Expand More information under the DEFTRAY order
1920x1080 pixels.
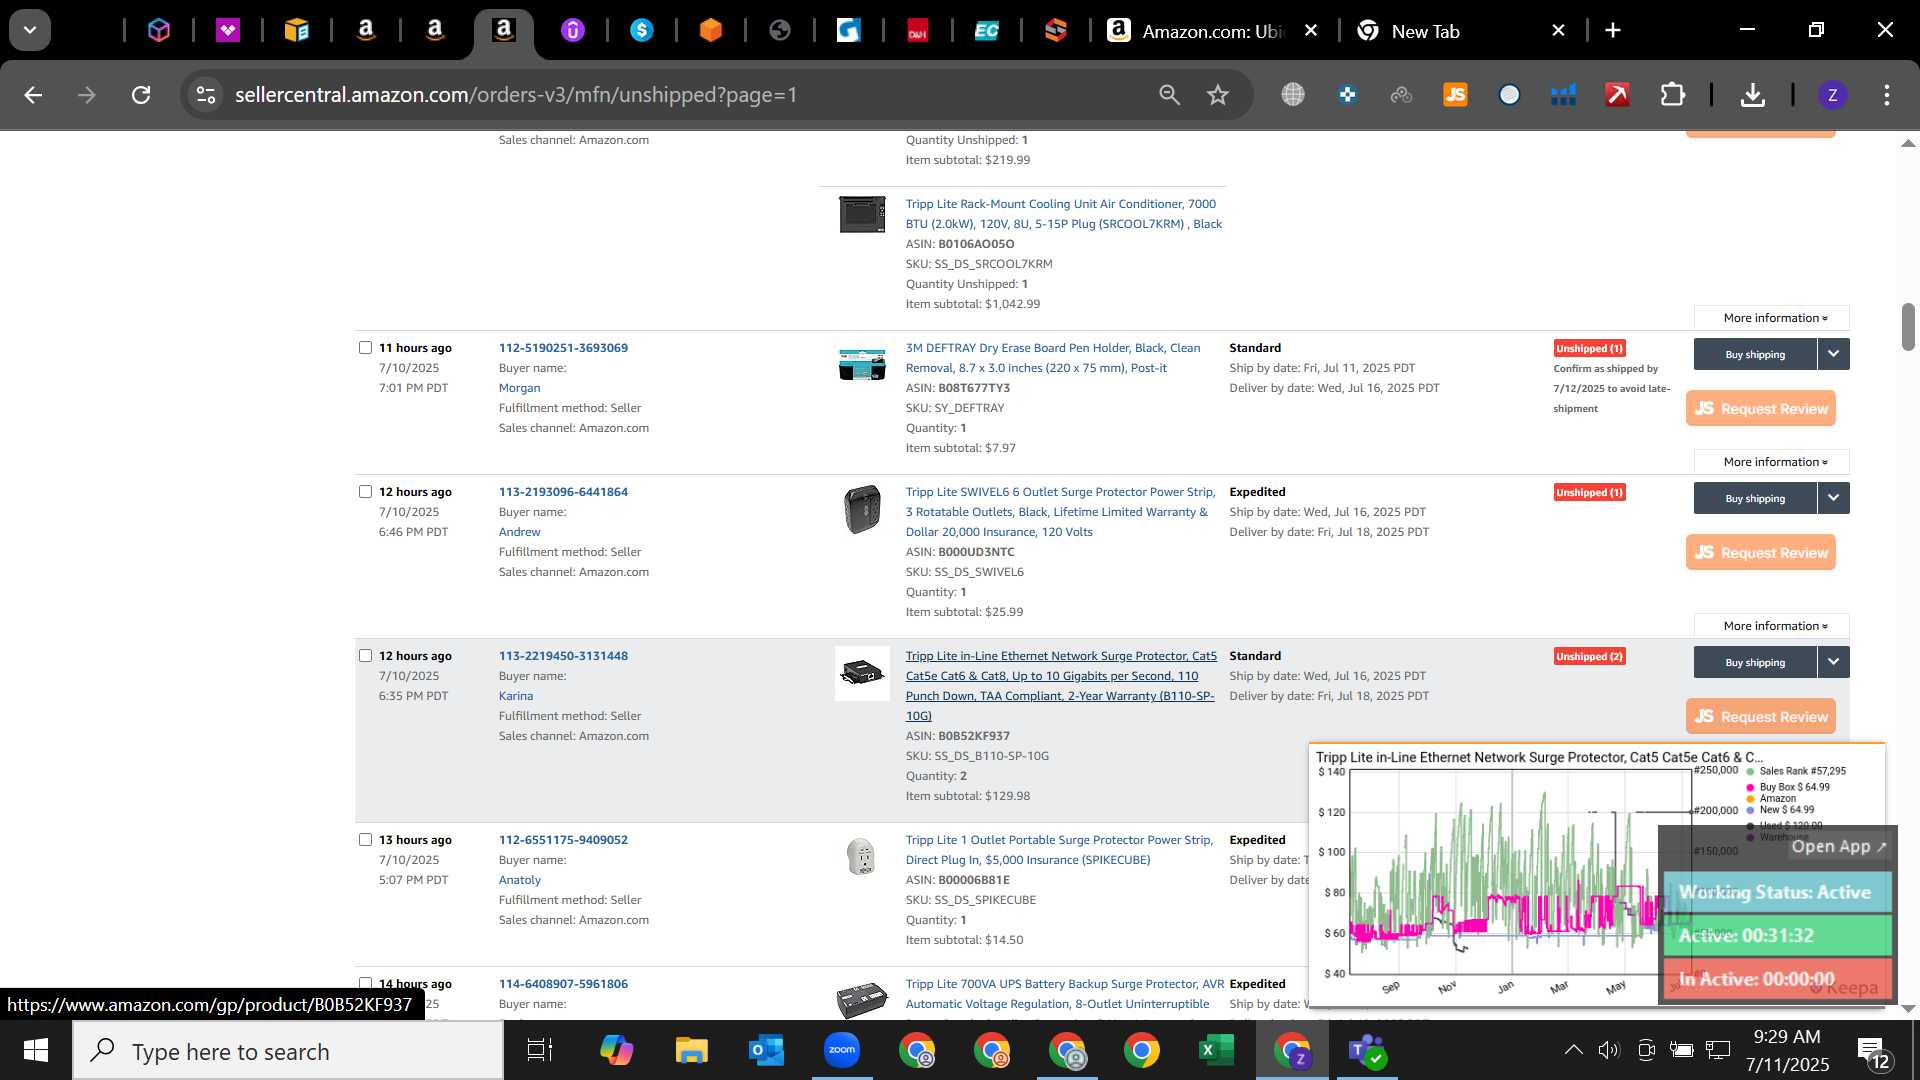[x=1772, y=462]
